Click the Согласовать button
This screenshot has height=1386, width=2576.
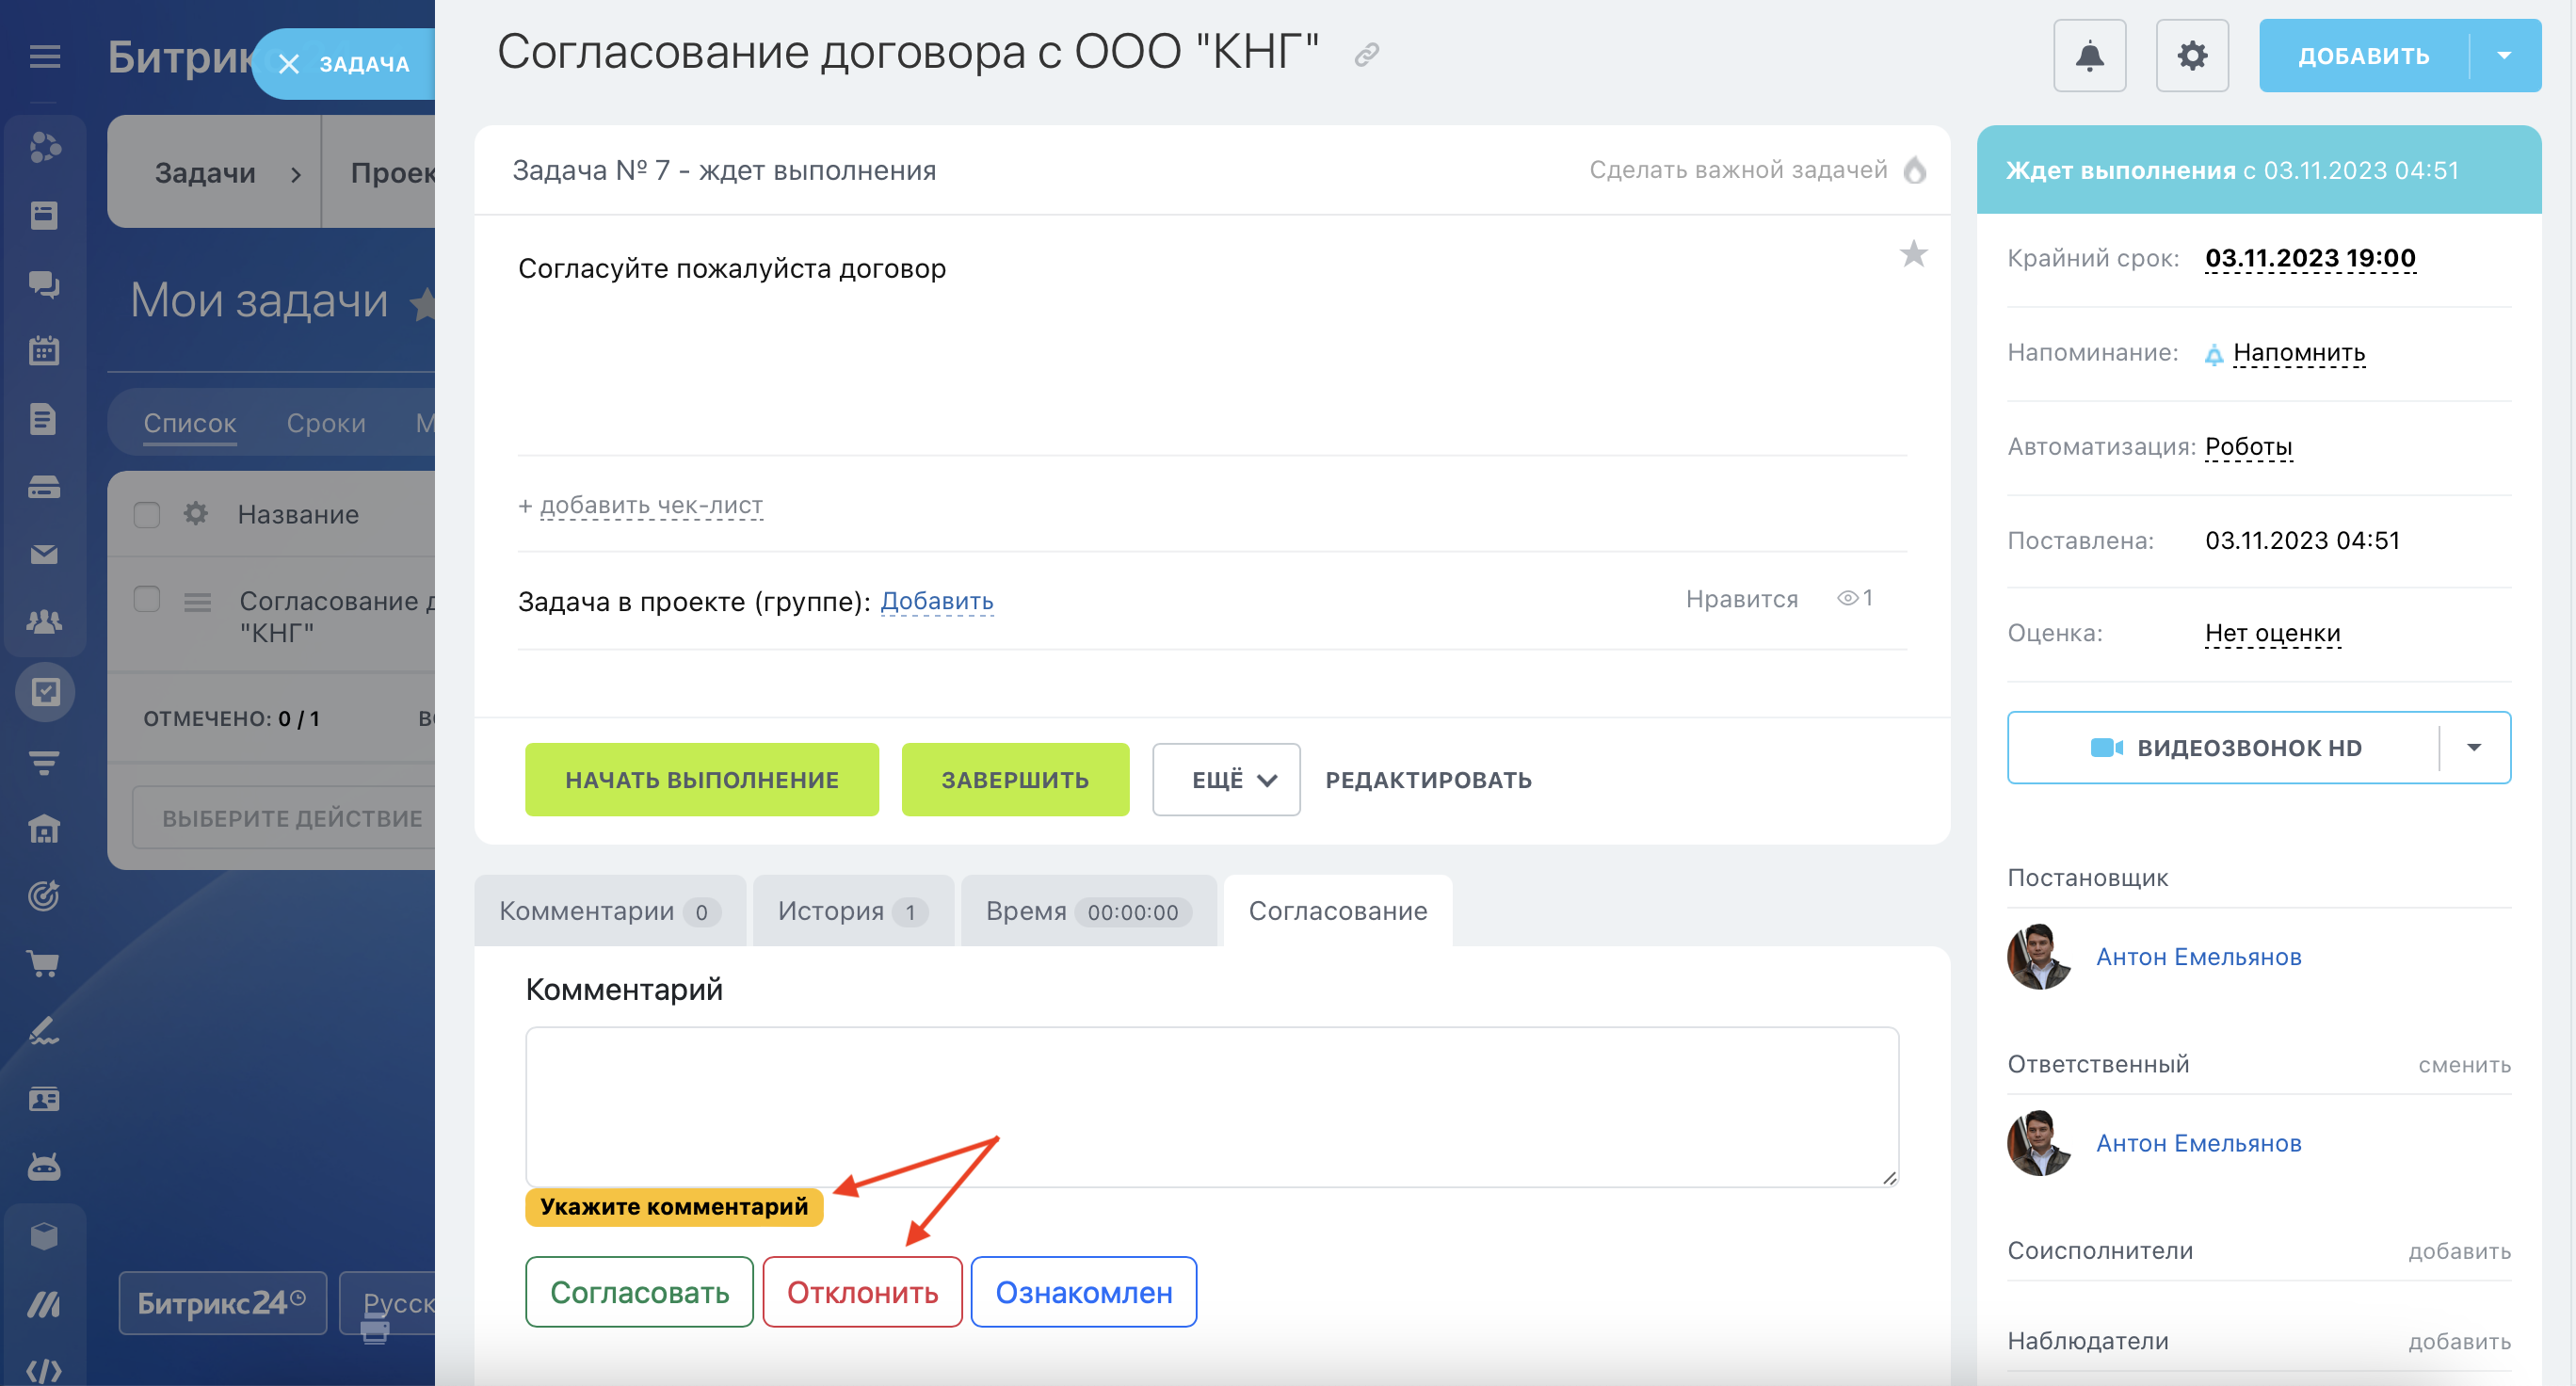(x=639, y=1292)
